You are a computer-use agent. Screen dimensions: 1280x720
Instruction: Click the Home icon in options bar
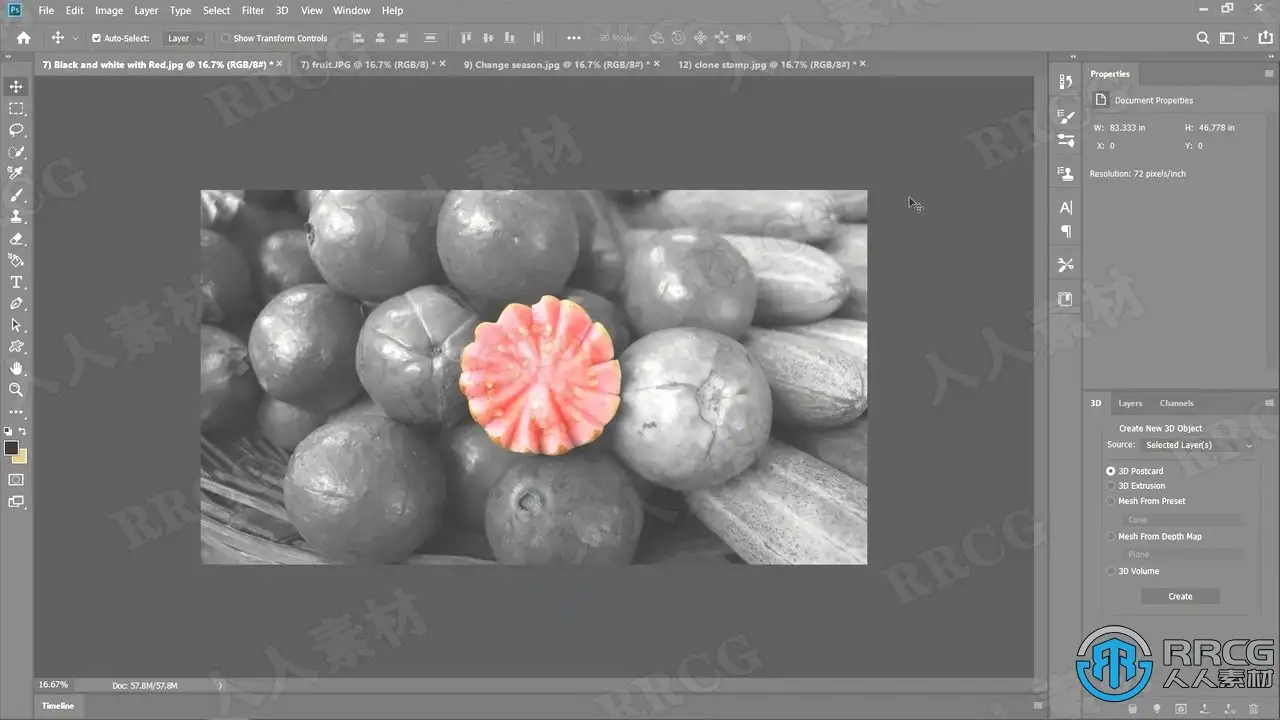point(23,38)
